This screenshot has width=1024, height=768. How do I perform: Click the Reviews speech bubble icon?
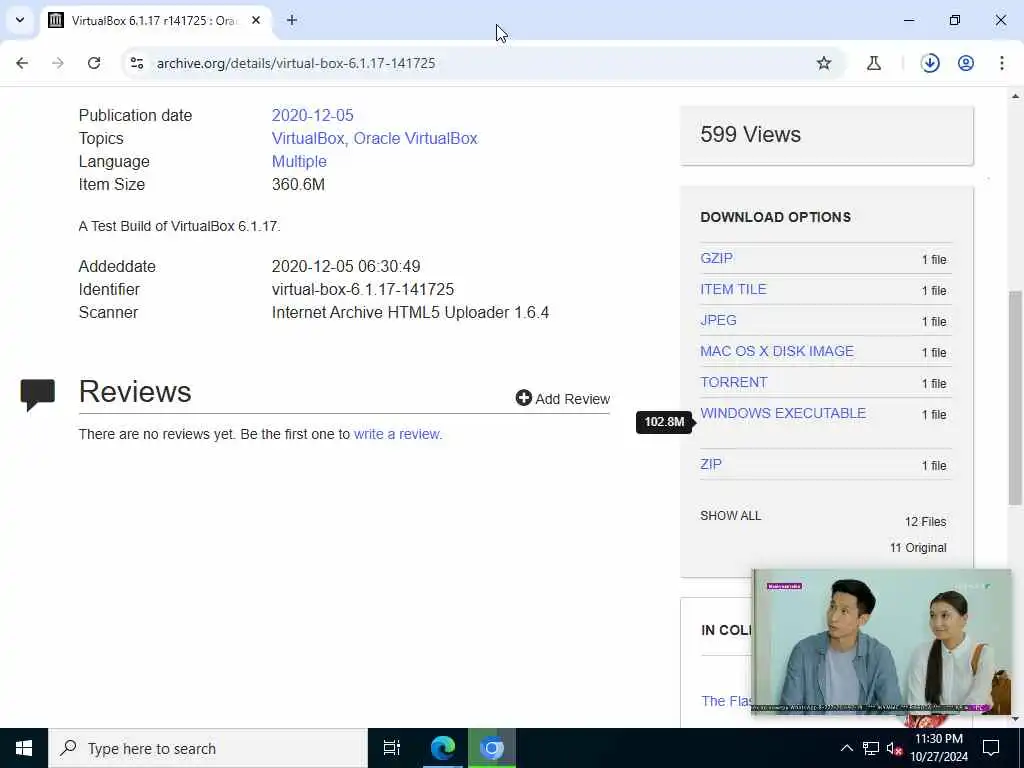point(37,394)
